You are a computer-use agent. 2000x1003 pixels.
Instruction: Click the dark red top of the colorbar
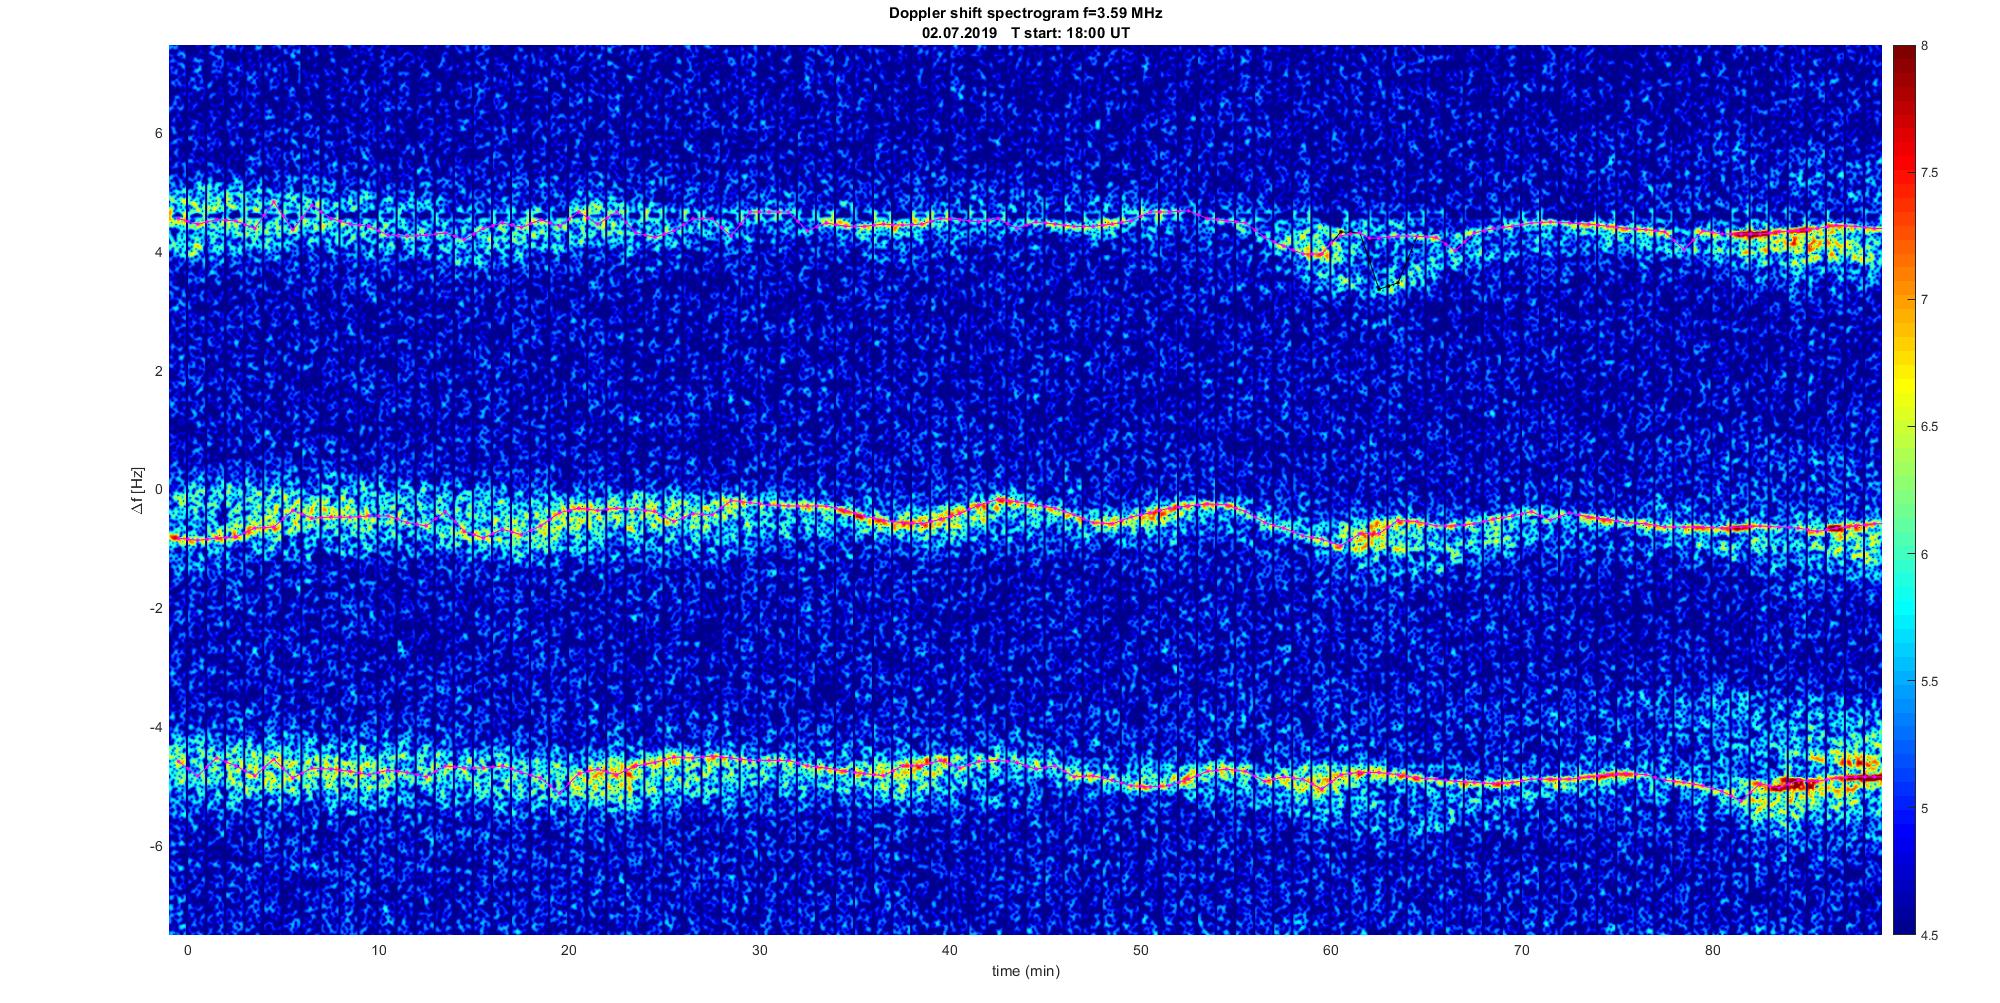coord(1903,60)
